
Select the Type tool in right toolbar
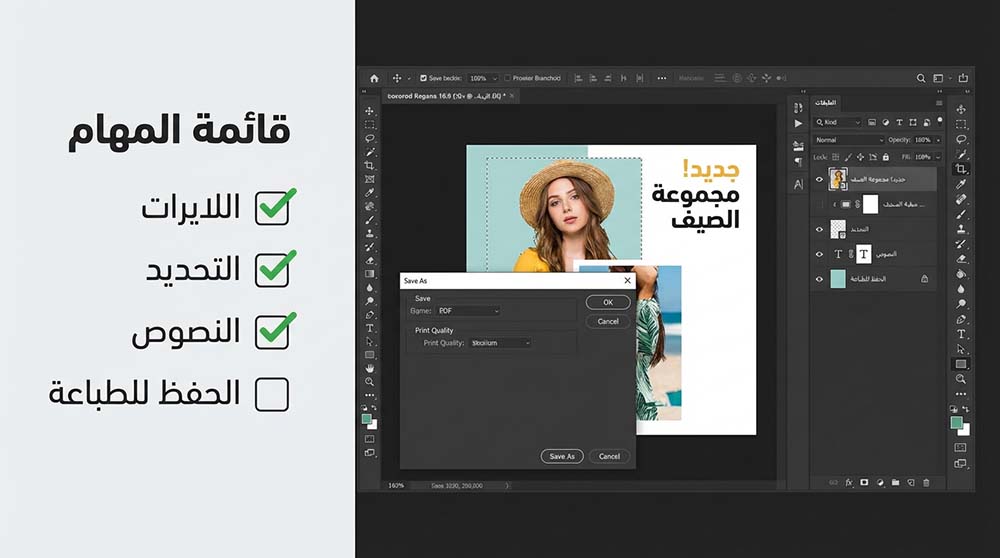coord(961,334)
